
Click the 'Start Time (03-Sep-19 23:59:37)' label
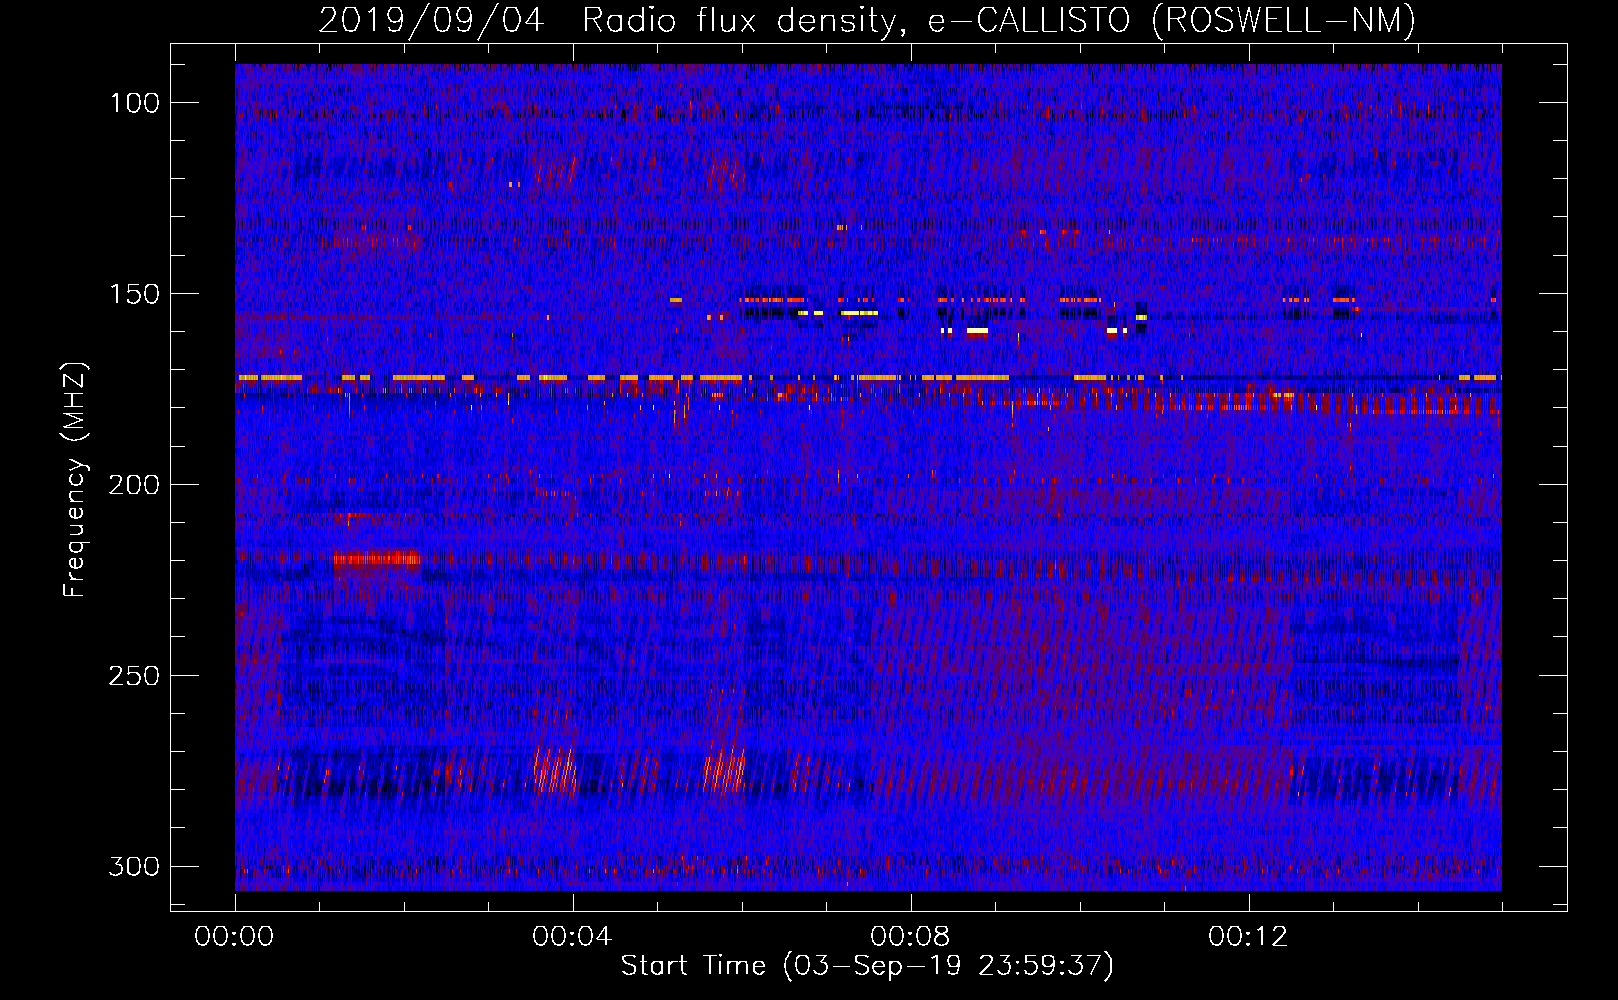(x=867, y=966)
